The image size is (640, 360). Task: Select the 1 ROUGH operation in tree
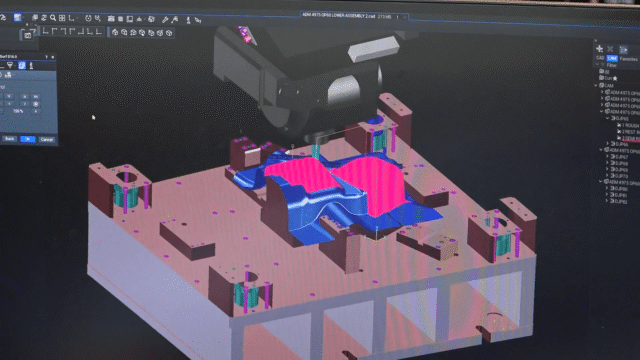pyautogui.click(x=630, y=125)
